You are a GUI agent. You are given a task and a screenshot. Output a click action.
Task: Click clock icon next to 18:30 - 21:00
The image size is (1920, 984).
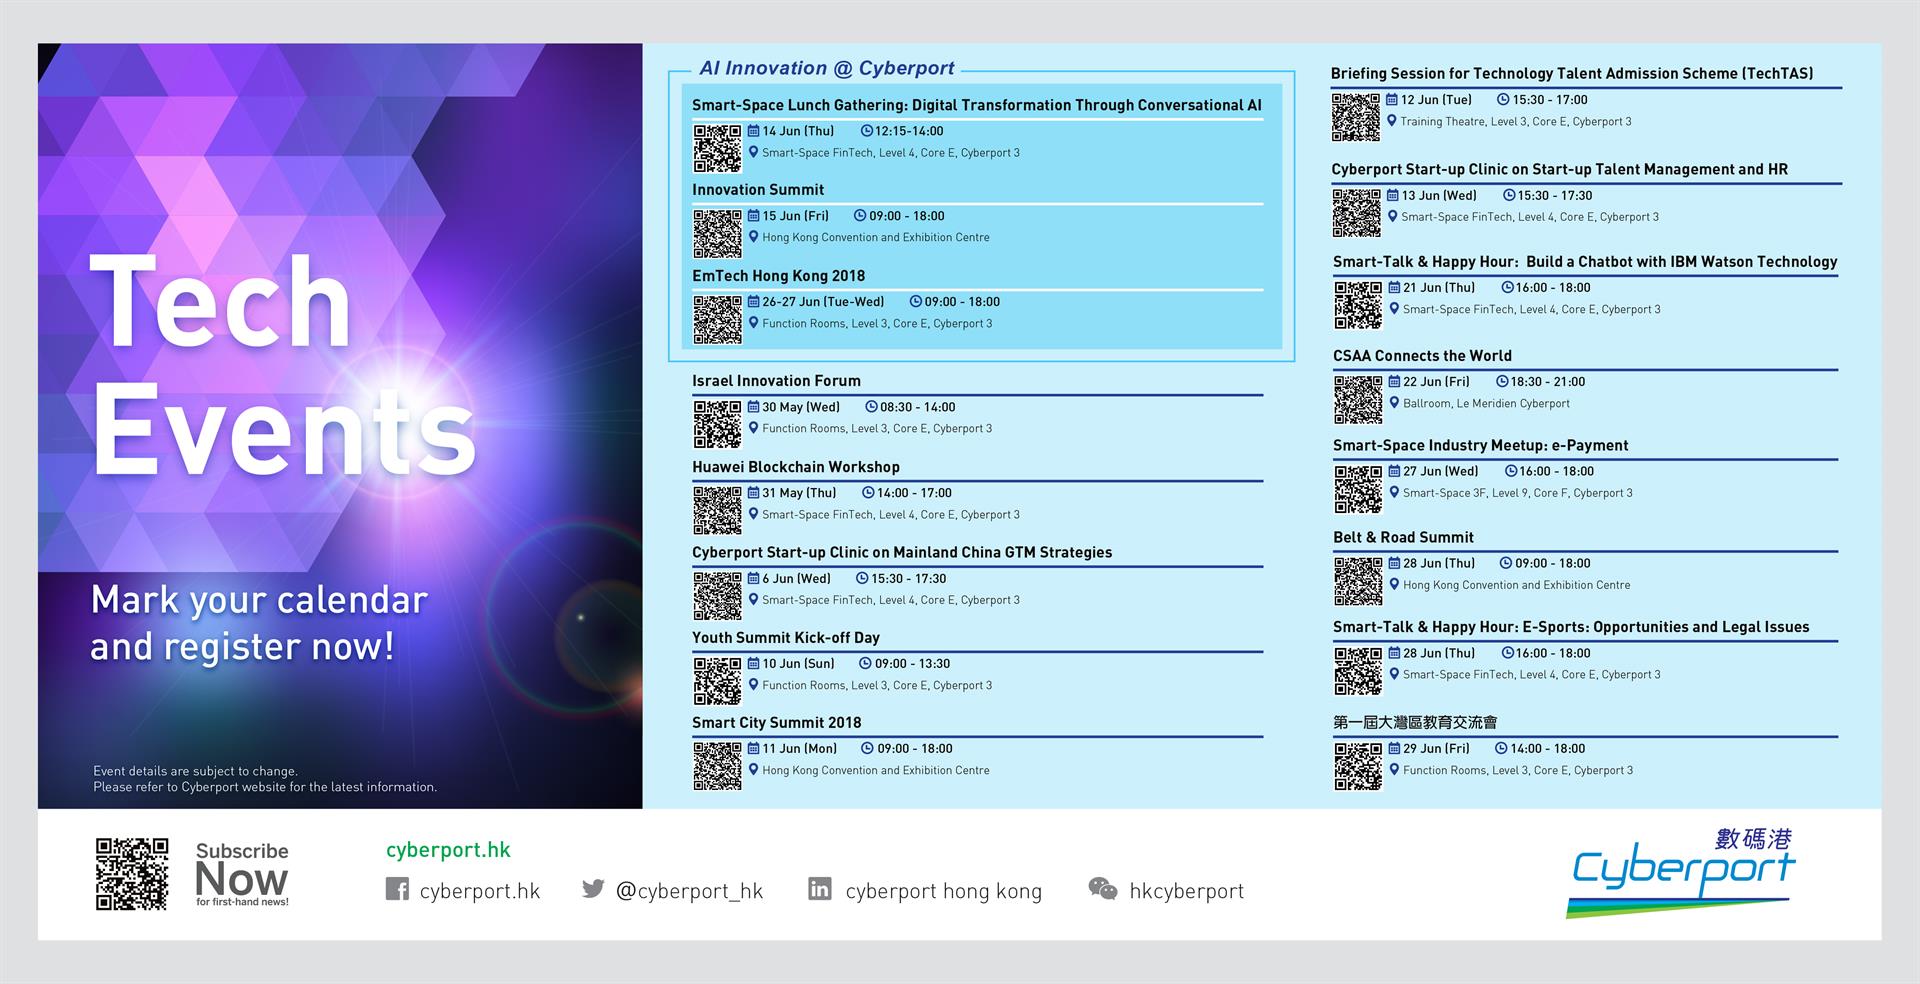[1502, 381]
